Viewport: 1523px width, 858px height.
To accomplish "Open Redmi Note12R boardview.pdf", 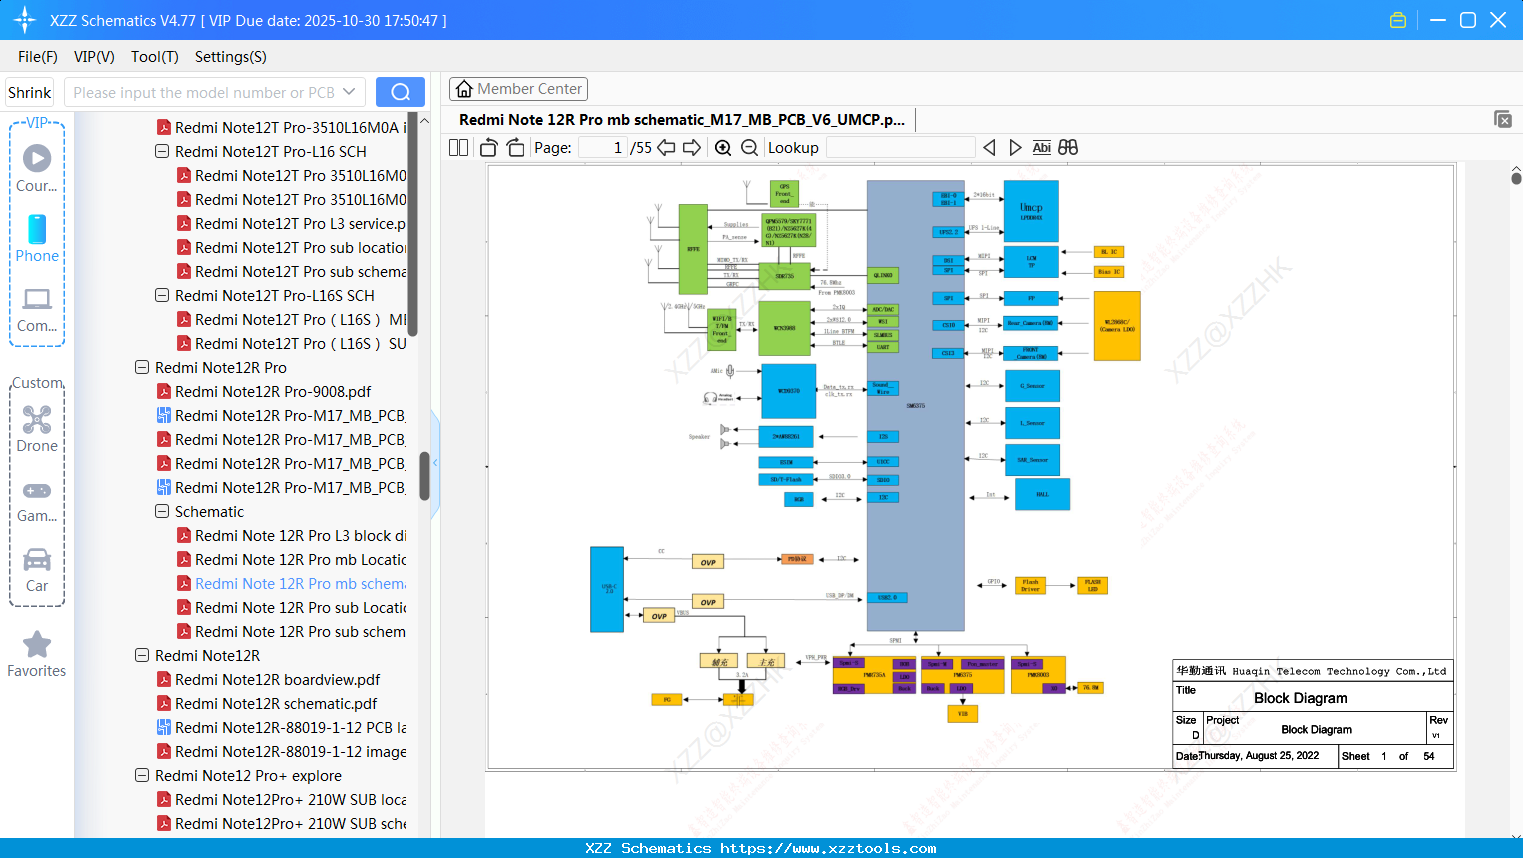I will coord(278,680).
